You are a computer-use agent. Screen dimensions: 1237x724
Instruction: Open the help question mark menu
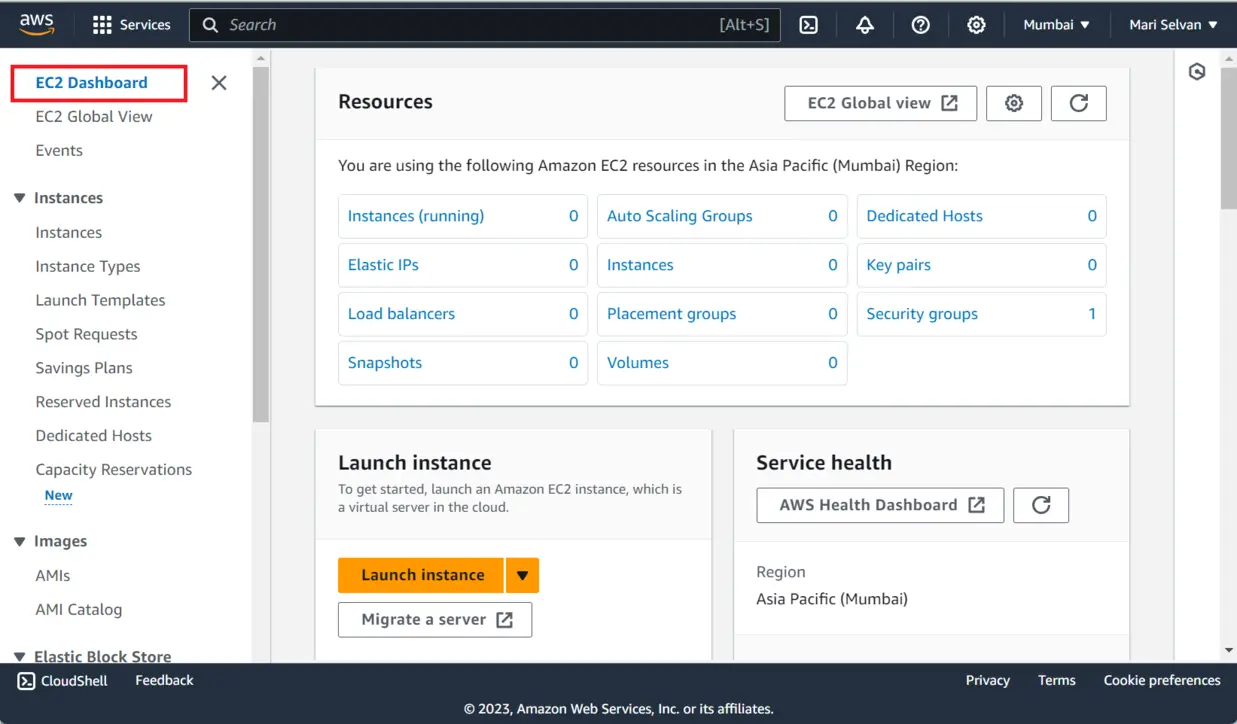(921, 25)
